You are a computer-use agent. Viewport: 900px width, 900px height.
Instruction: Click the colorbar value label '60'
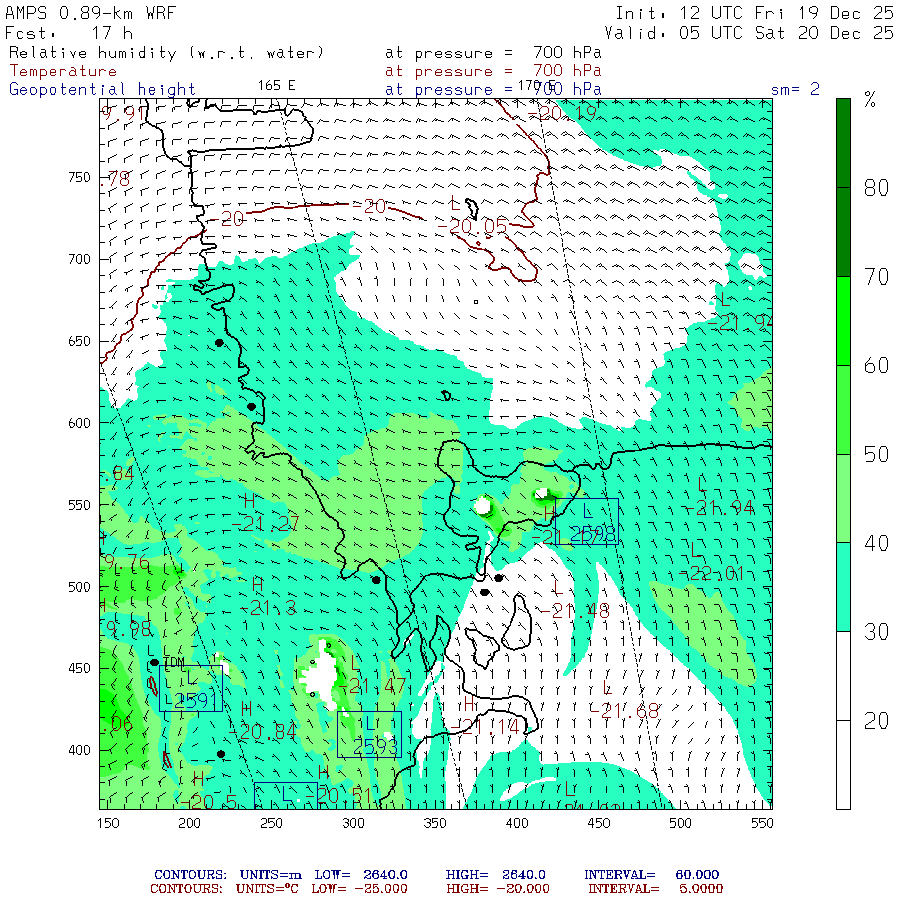tap(876, 366)
